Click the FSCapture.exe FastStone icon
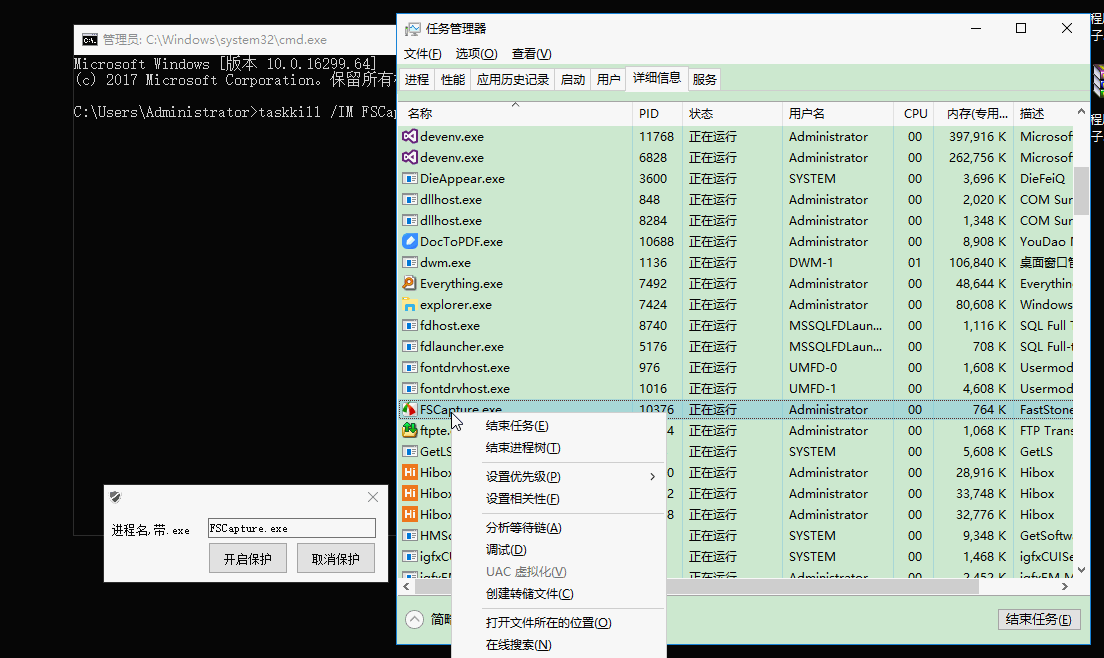The height and width of the screenshot is (658, 1104). tap(410, 409)
